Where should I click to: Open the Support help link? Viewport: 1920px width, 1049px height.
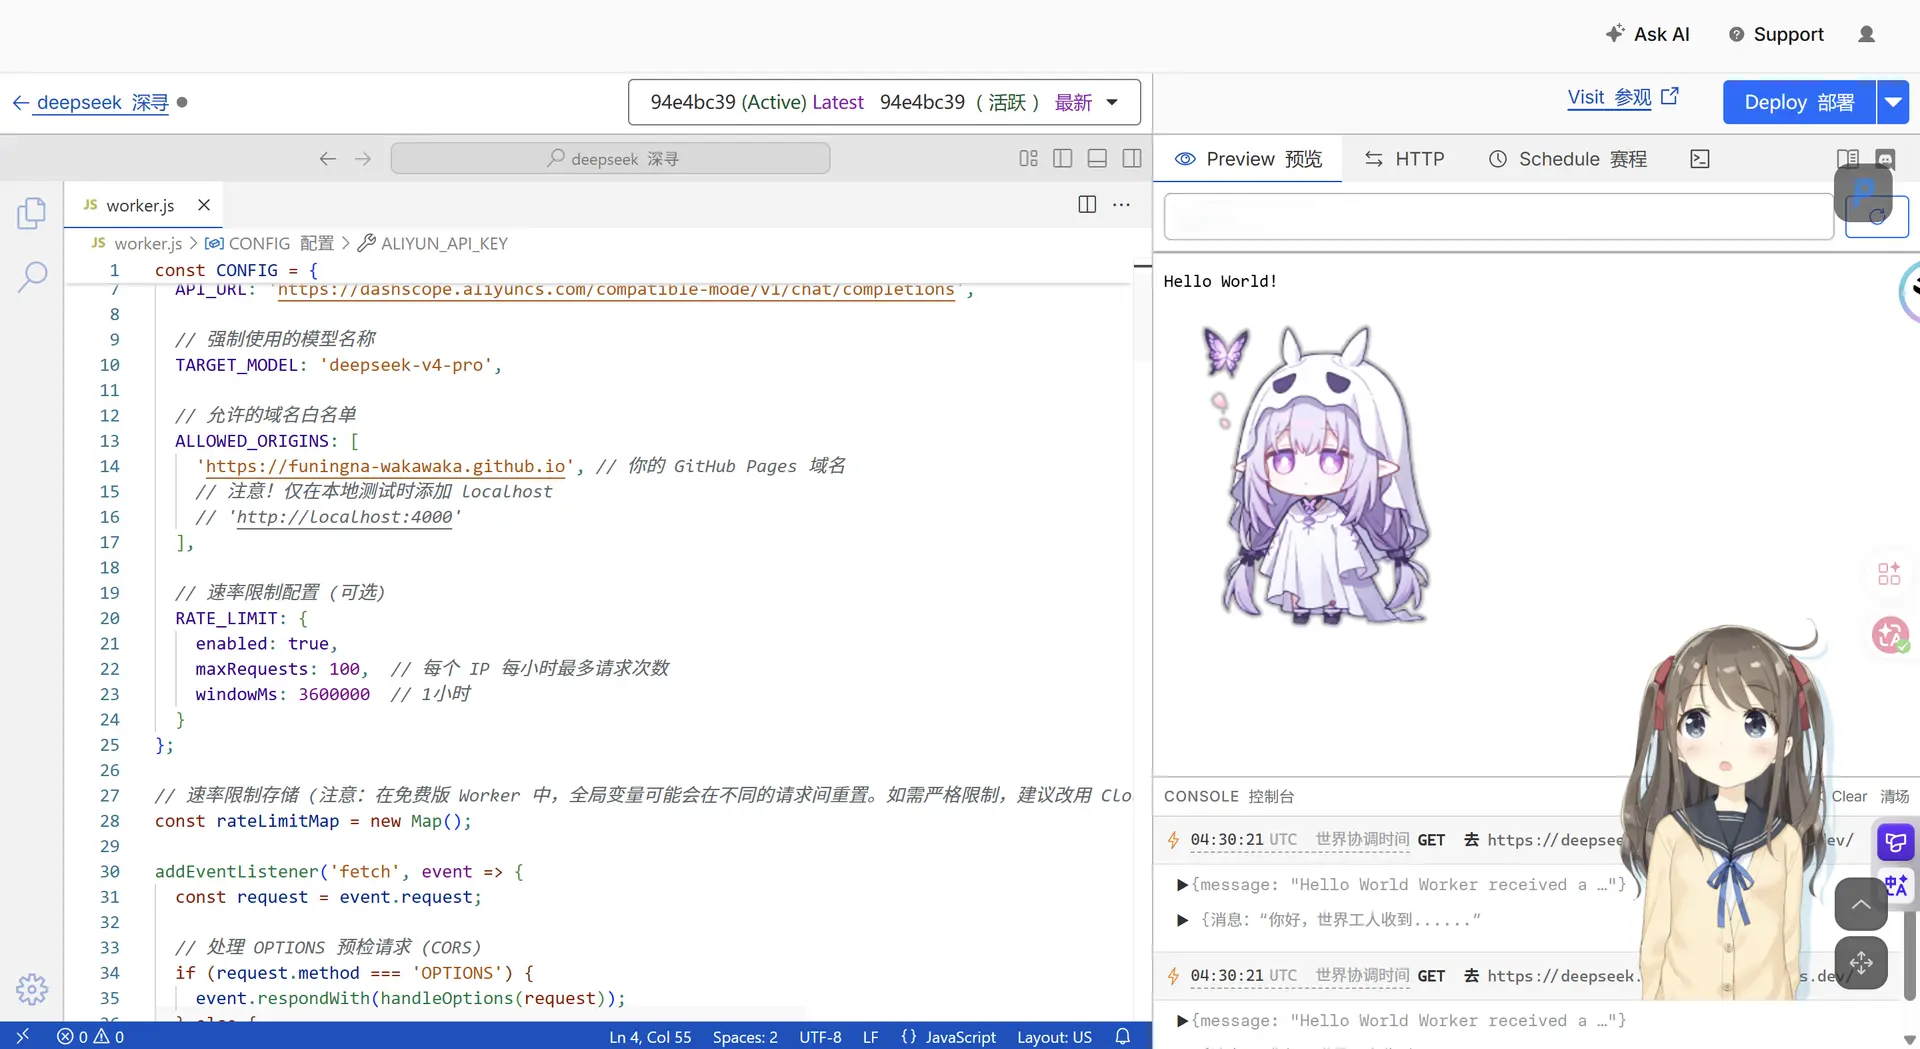tap(1776, 34)
